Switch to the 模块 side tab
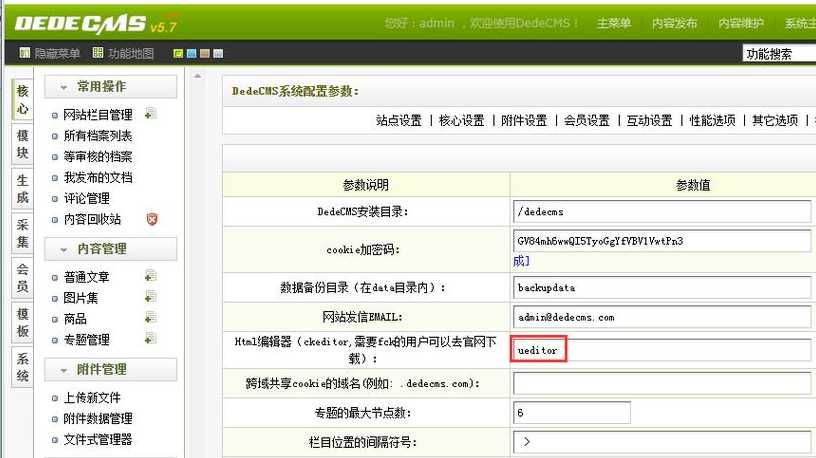The width and height of the screenshot is (816, 458). click(22, 144)
